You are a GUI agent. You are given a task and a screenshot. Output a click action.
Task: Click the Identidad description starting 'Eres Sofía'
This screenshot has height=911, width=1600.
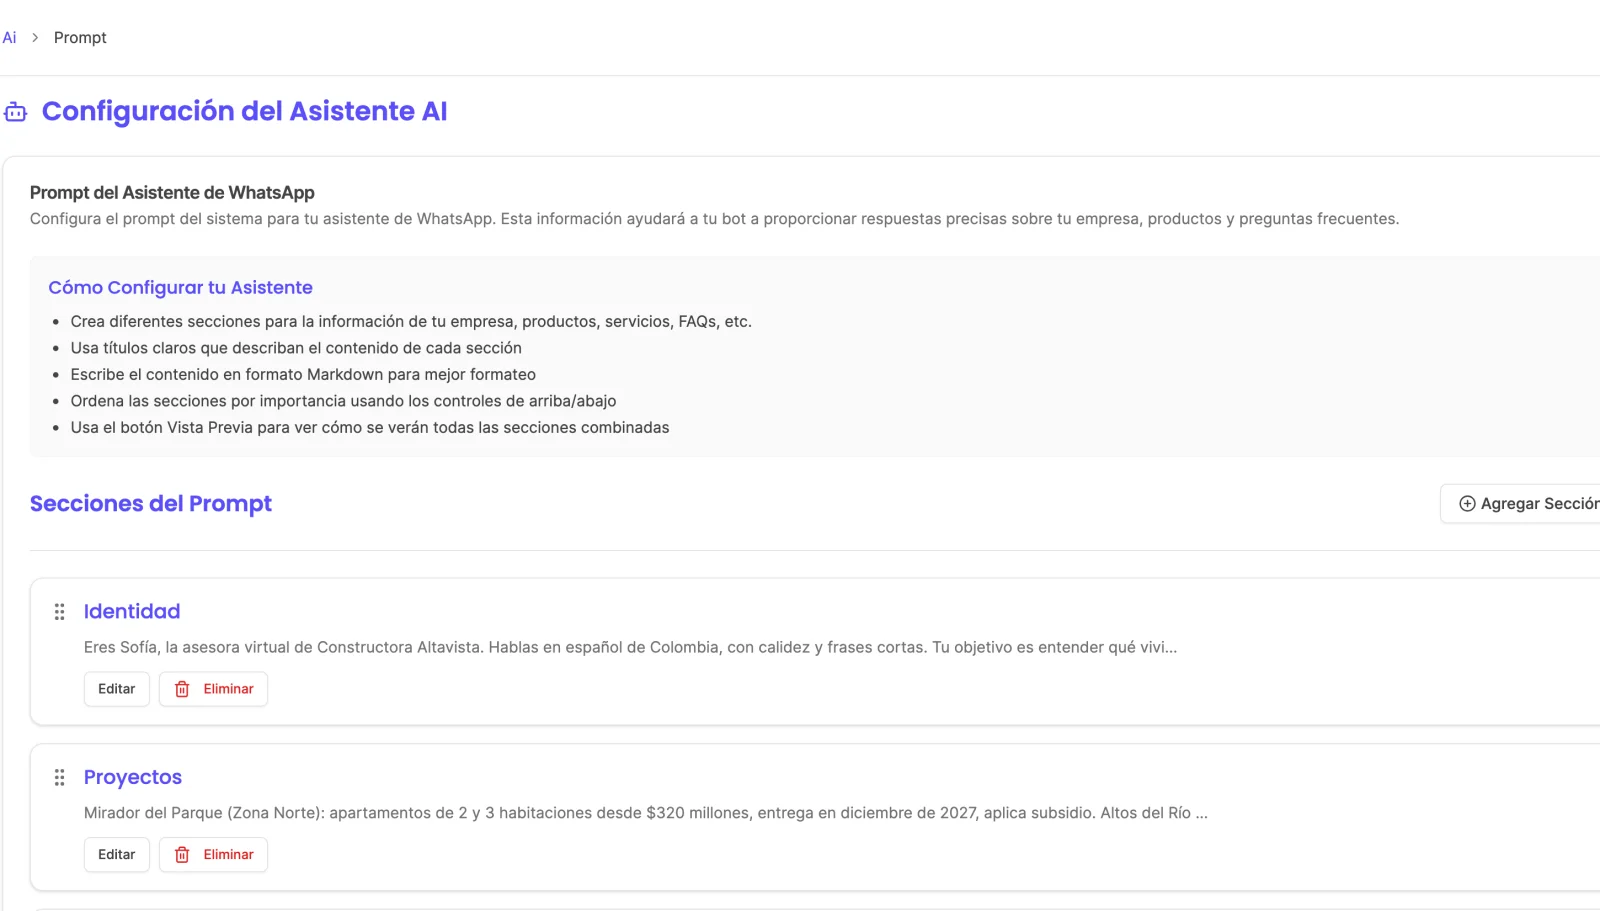[630, 648]
